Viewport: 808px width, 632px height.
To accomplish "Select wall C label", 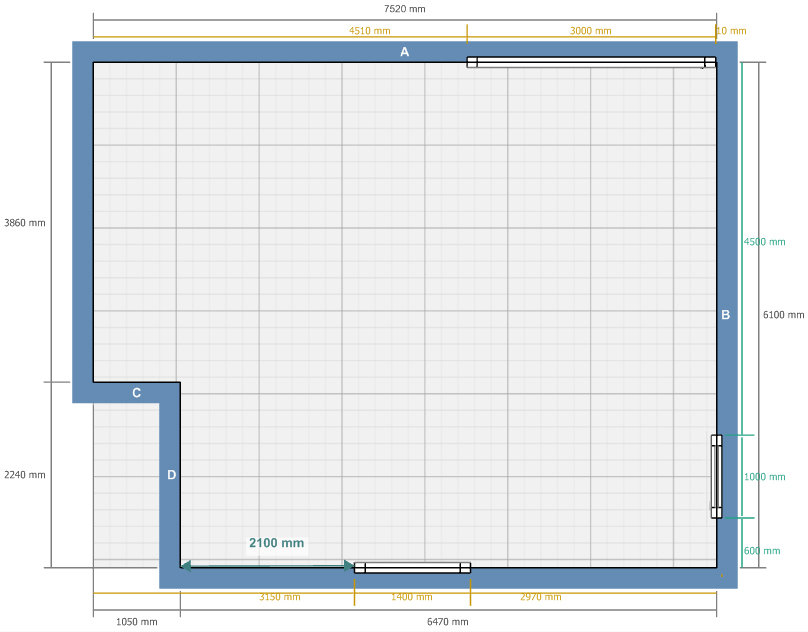I will click(x=137, y=393).
